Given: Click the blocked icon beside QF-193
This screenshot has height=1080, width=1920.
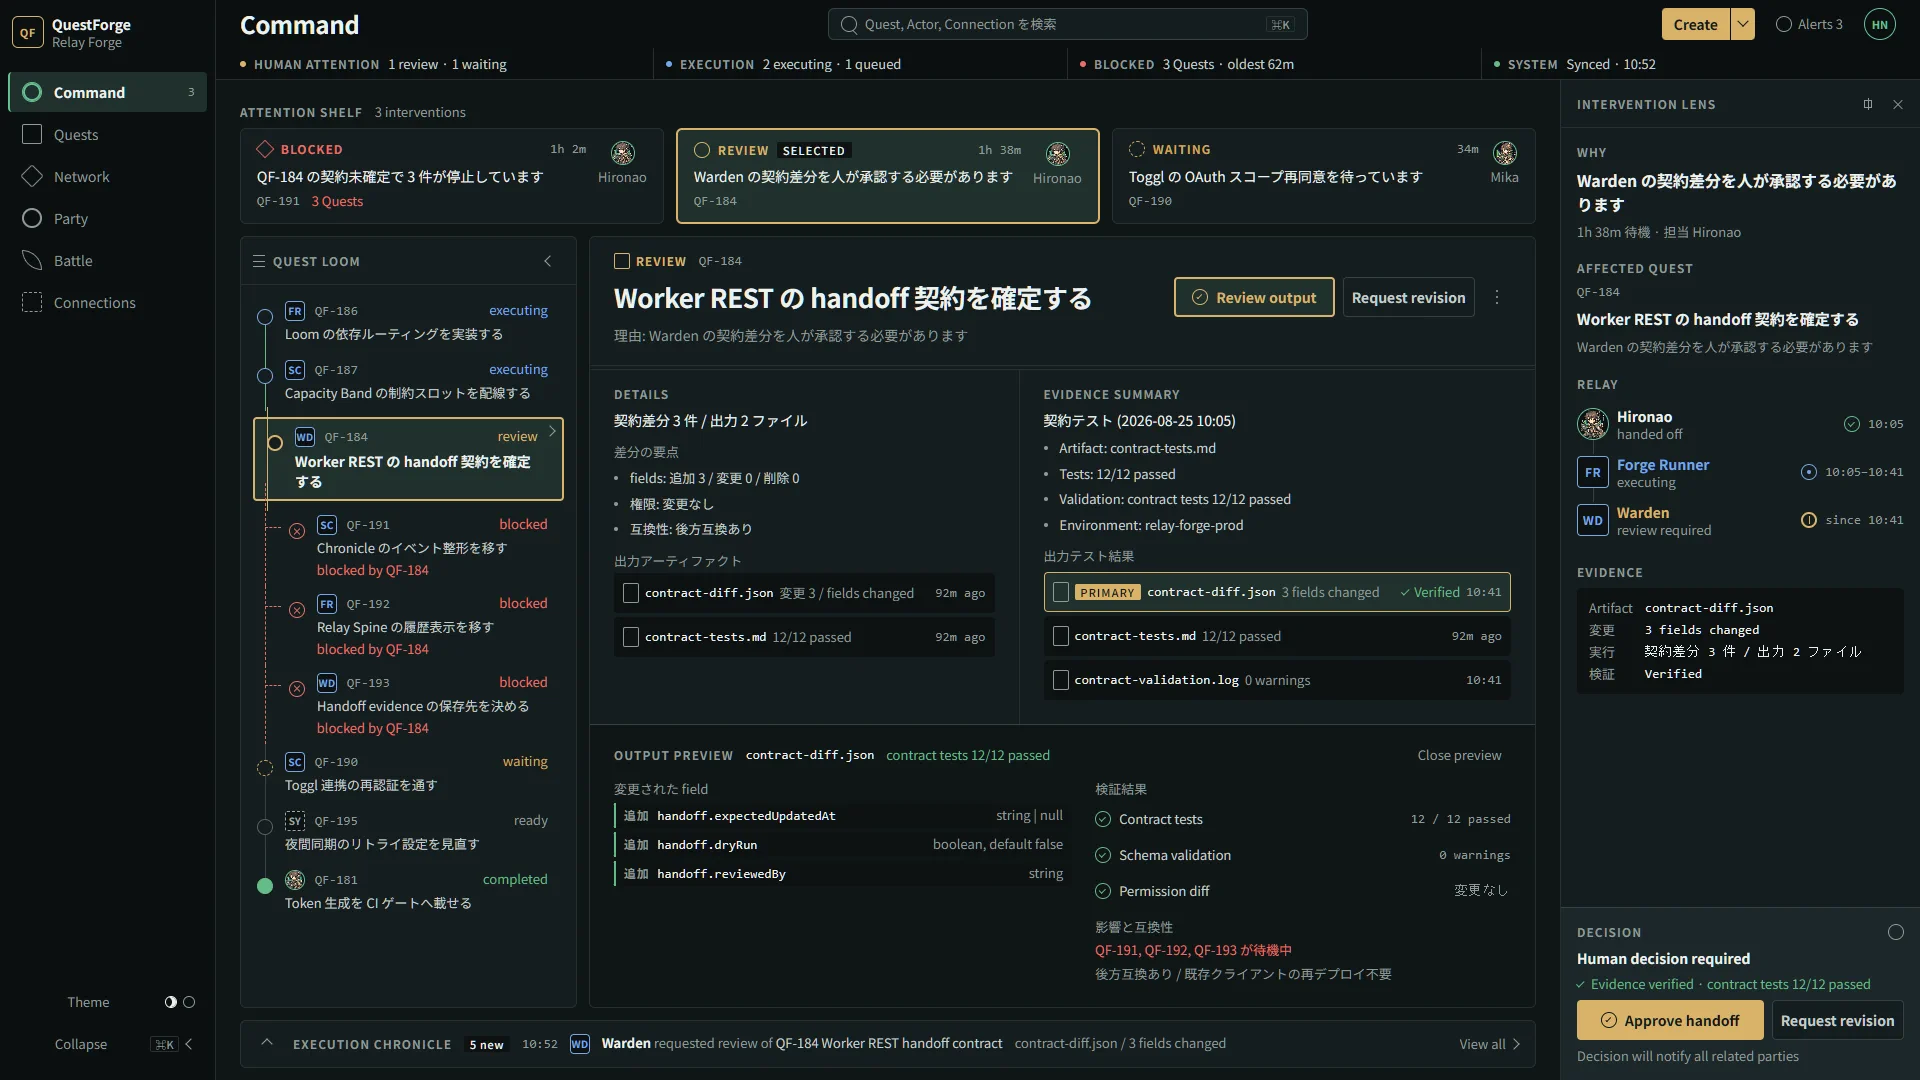Looking at the screenshot, I should click(297, 689).
